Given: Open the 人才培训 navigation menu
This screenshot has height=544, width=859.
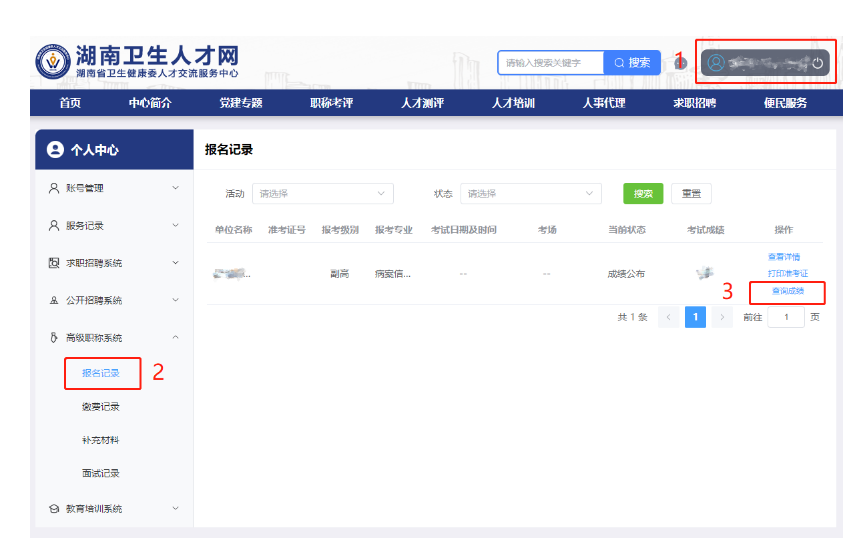Looking at the screenshot, I should pos(513,103).
